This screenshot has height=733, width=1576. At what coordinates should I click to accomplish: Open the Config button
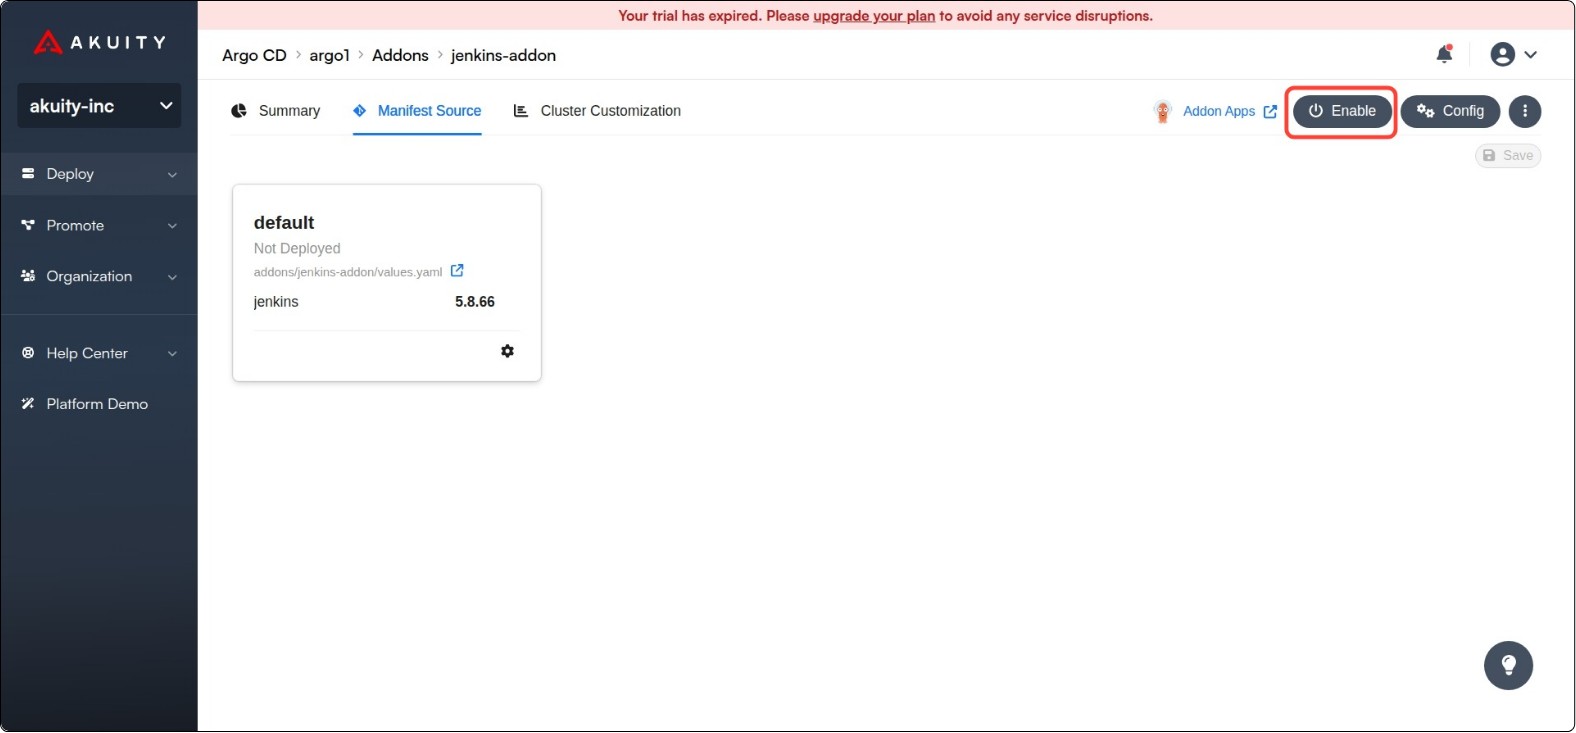point(1450,111)
